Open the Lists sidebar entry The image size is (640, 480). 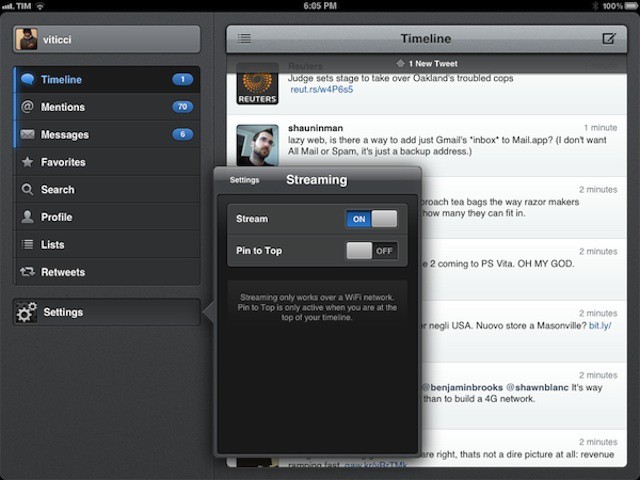pos(107,244)
